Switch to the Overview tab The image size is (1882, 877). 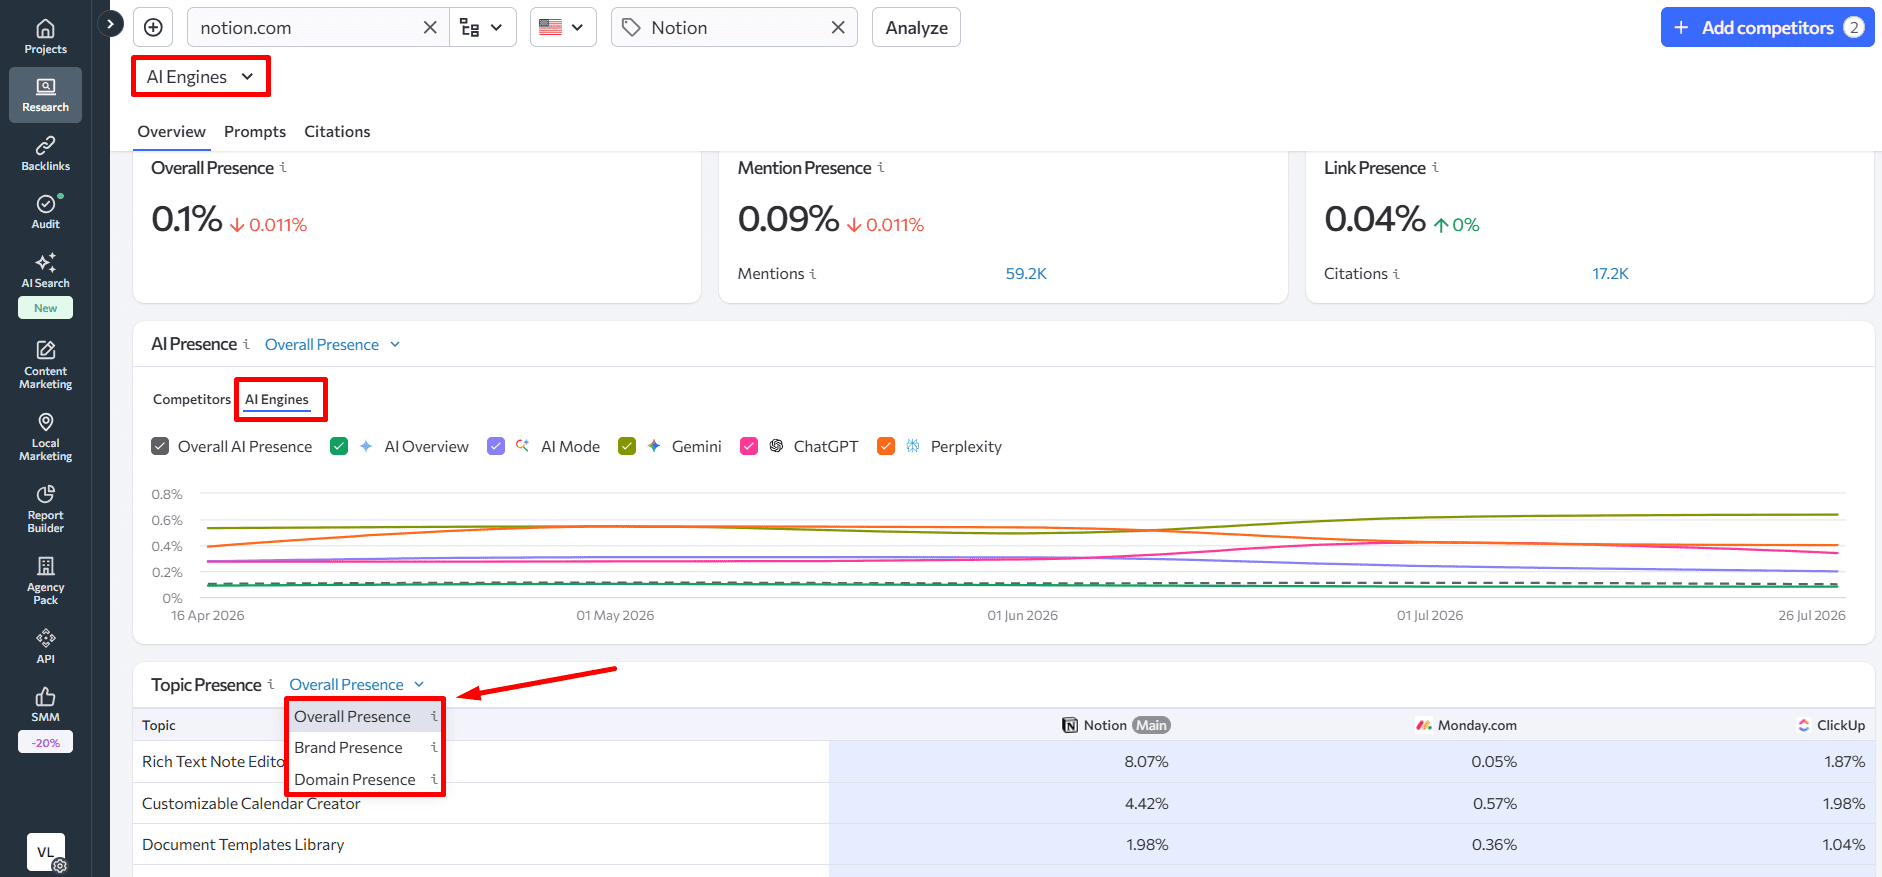pos(171,131)
